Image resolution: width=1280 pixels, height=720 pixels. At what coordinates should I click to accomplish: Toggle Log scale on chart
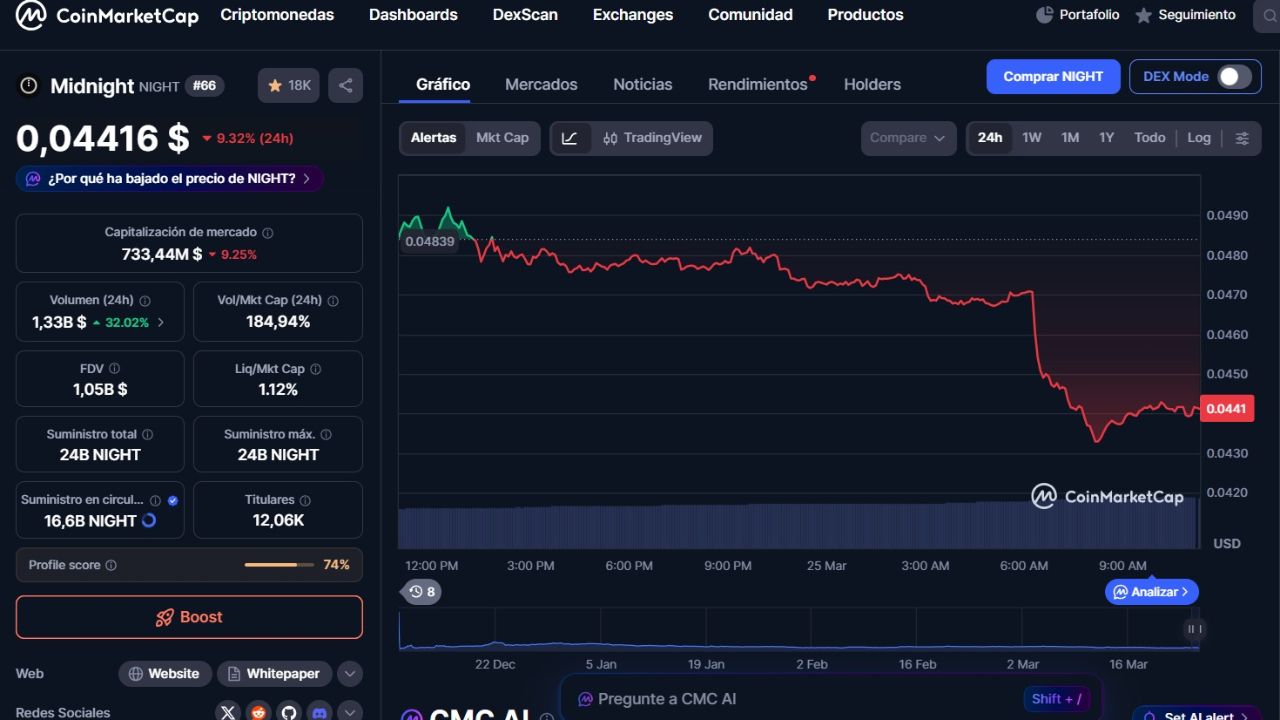click(x=1199, y=138)
